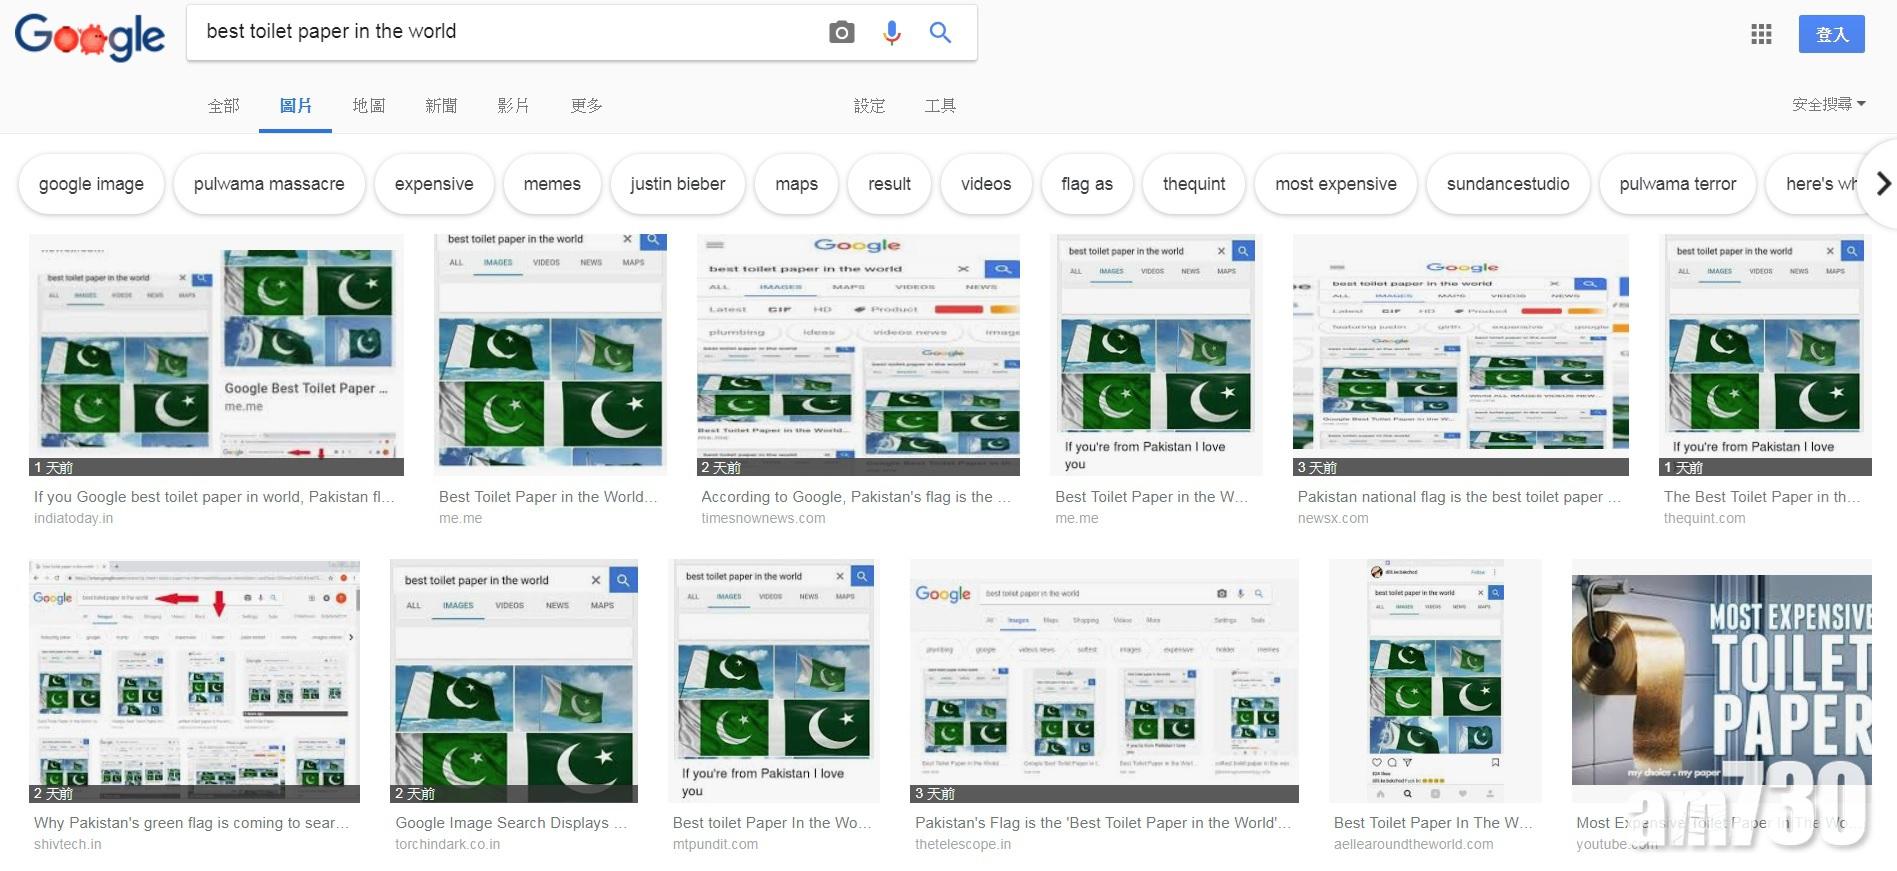Open 設定 settings link
This screenshot has height=871, width=1897.
pyautogui.click(x=869, y=105)
